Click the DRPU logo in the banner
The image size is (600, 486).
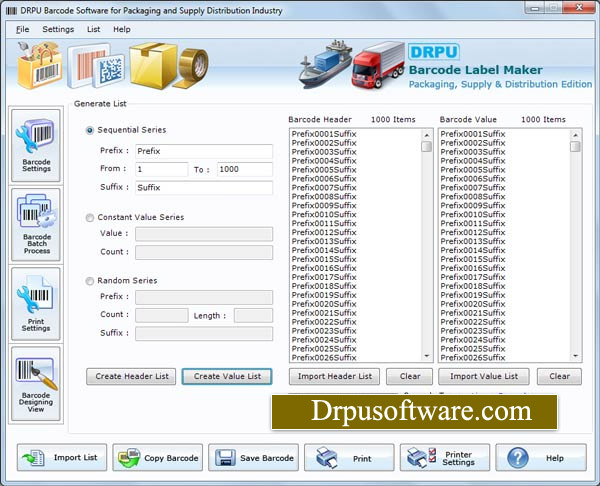tap(434, 52)
